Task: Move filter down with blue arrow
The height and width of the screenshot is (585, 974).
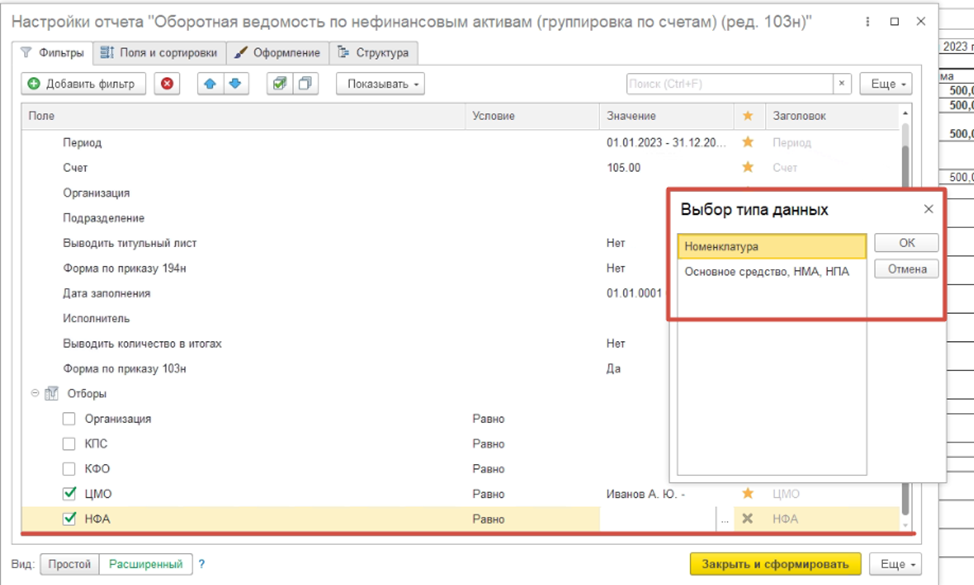Action: click(x=235, y=84)
